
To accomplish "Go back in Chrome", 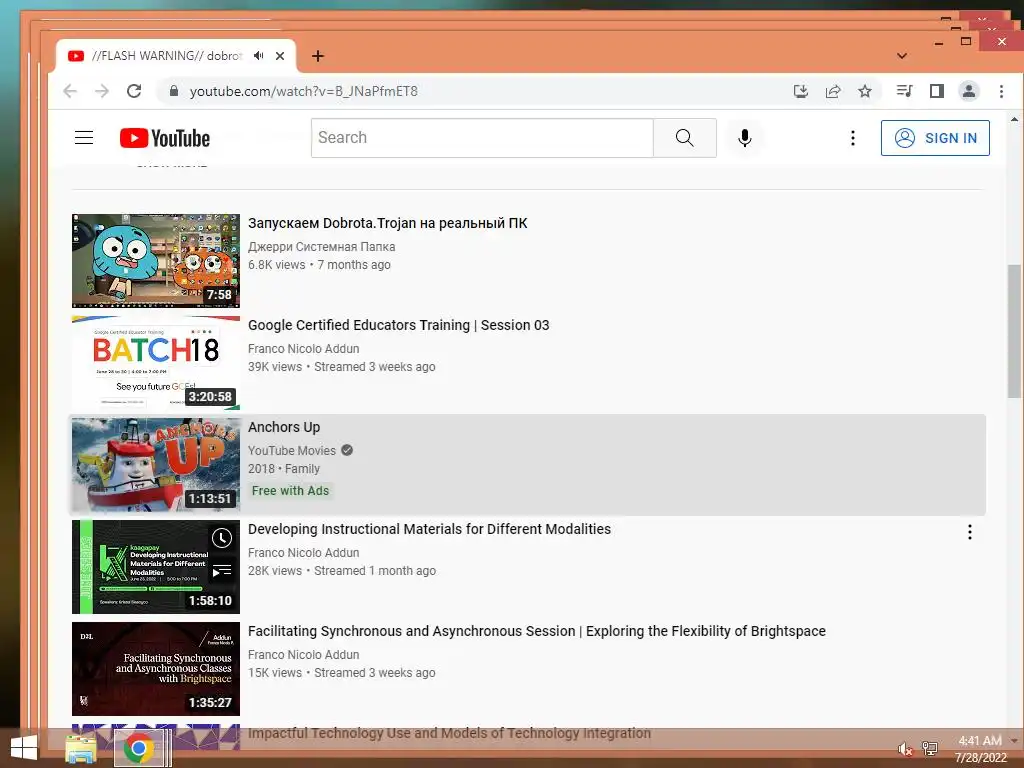I will [x=70, y=91].
